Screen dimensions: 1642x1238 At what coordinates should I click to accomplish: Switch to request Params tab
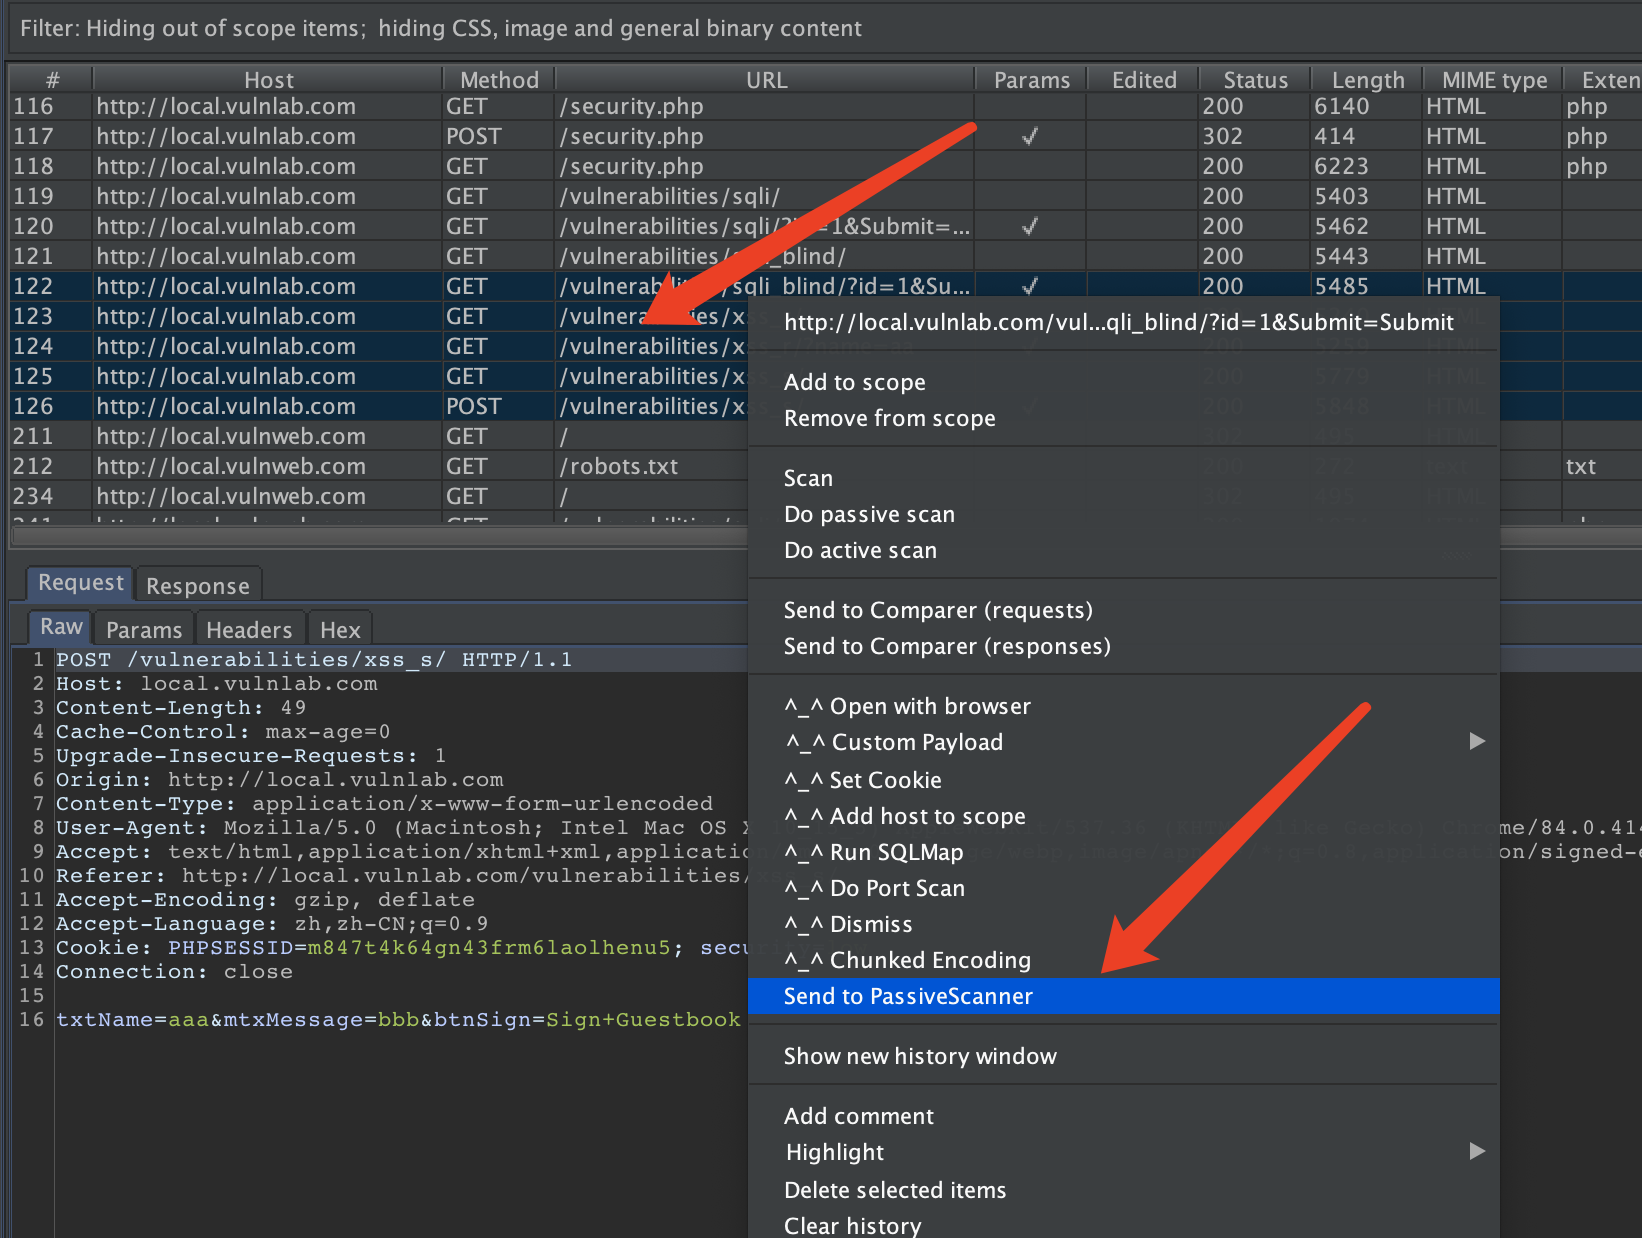144,630
